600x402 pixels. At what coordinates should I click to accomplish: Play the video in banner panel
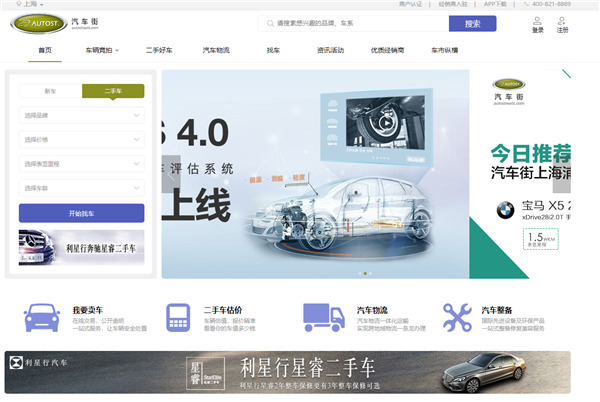tap(386, 123)
